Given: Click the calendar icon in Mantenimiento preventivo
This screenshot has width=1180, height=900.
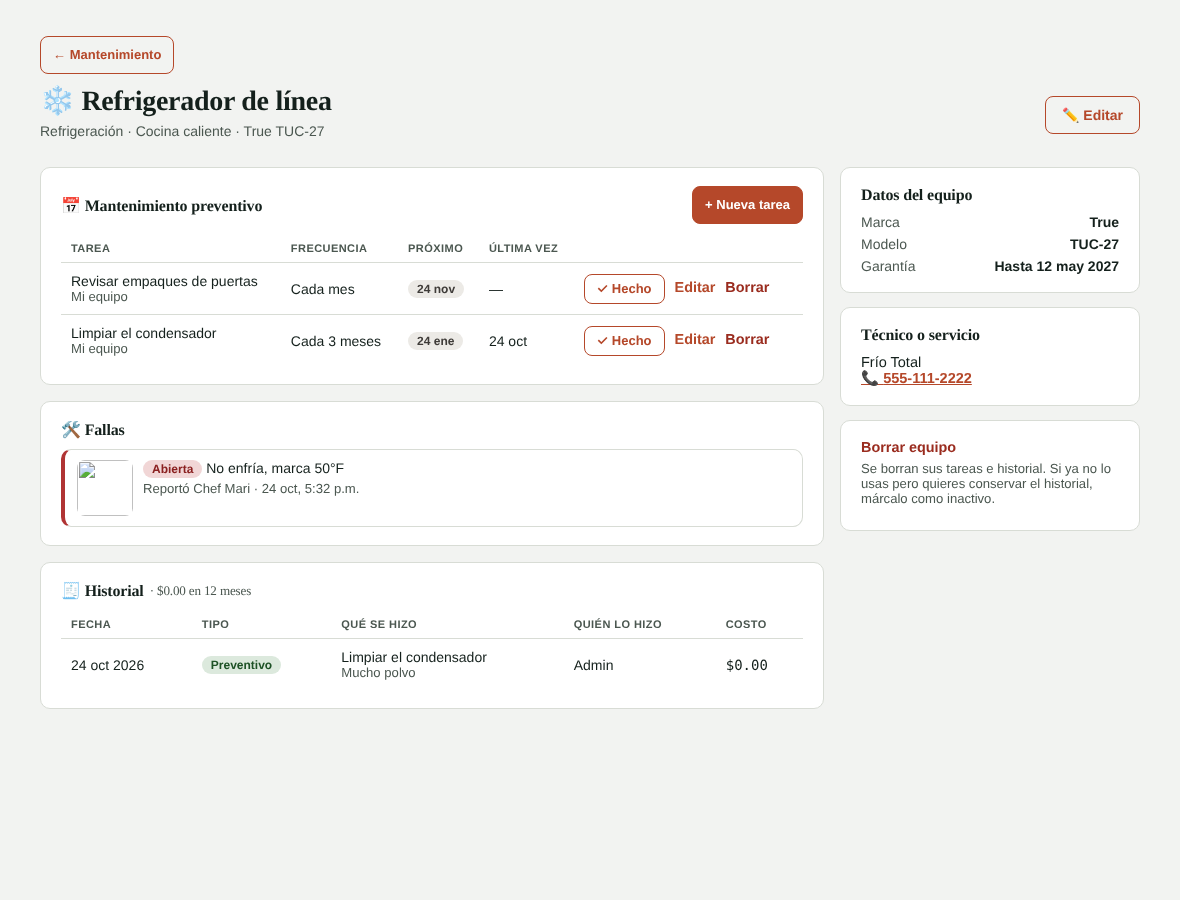Looking at the screenshot, I should pyautogui.click(x=71, y=205).
